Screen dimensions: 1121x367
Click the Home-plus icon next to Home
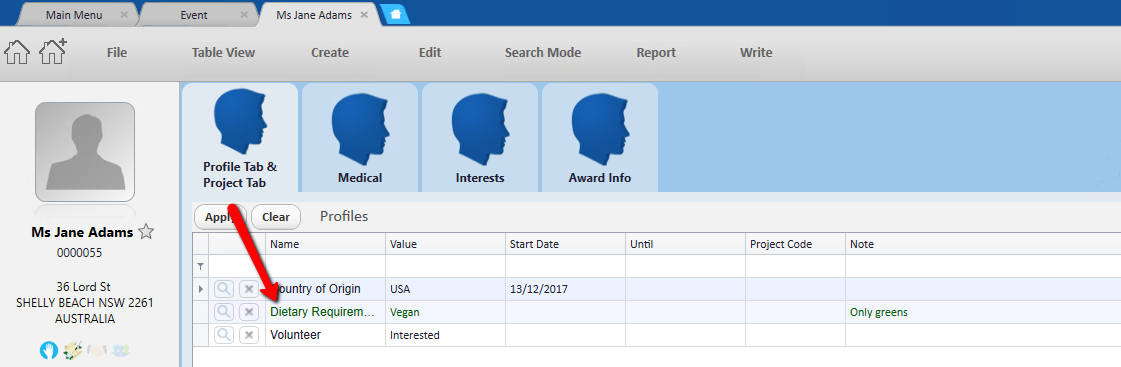point(53,52)
